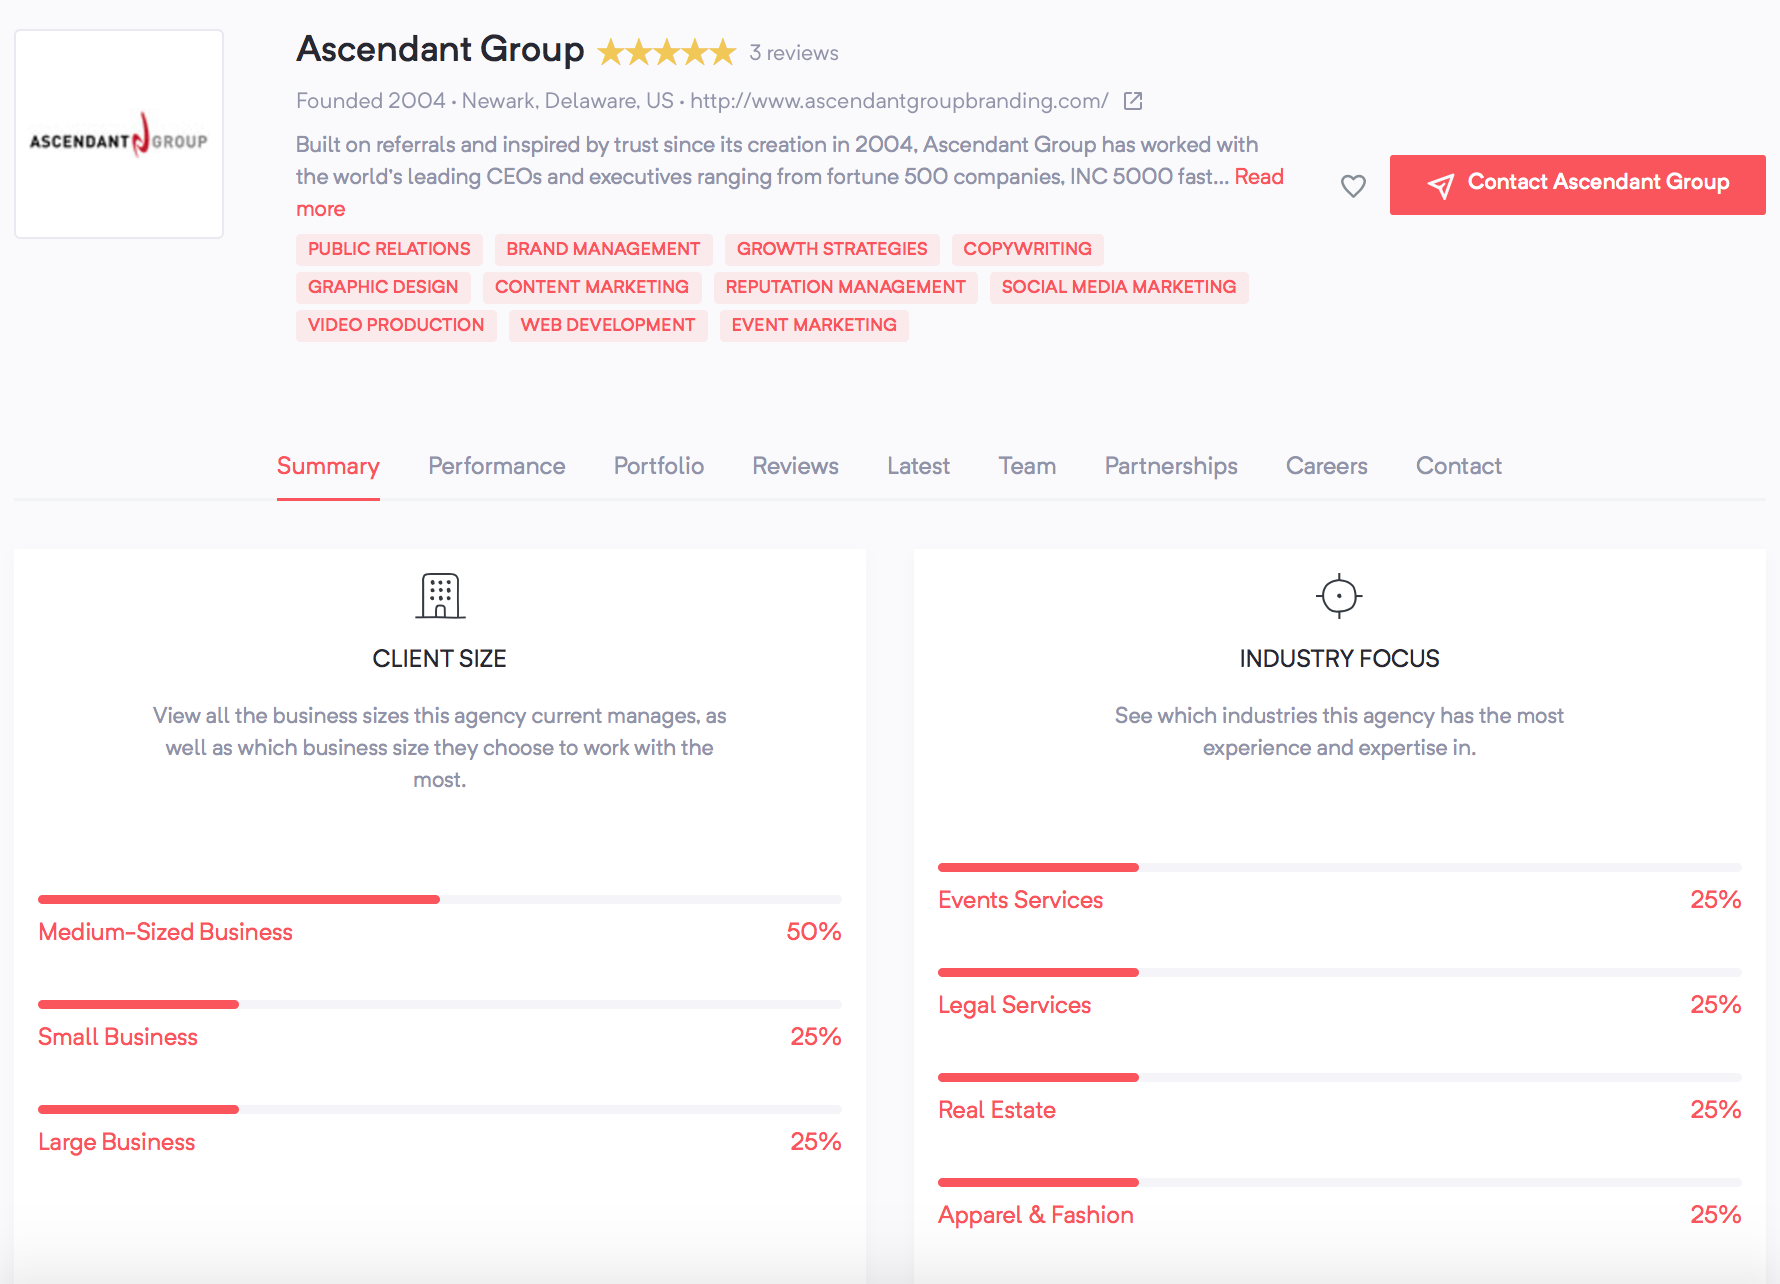Select the Partnerships tab
Screen dimensions: 1780x1284
tap(1171, 466)
